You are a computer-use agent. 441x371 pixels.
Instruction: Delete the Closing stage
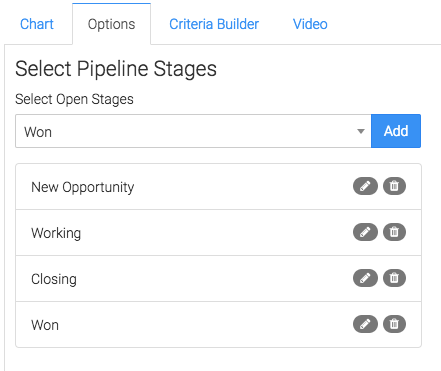tap(394, 278)
